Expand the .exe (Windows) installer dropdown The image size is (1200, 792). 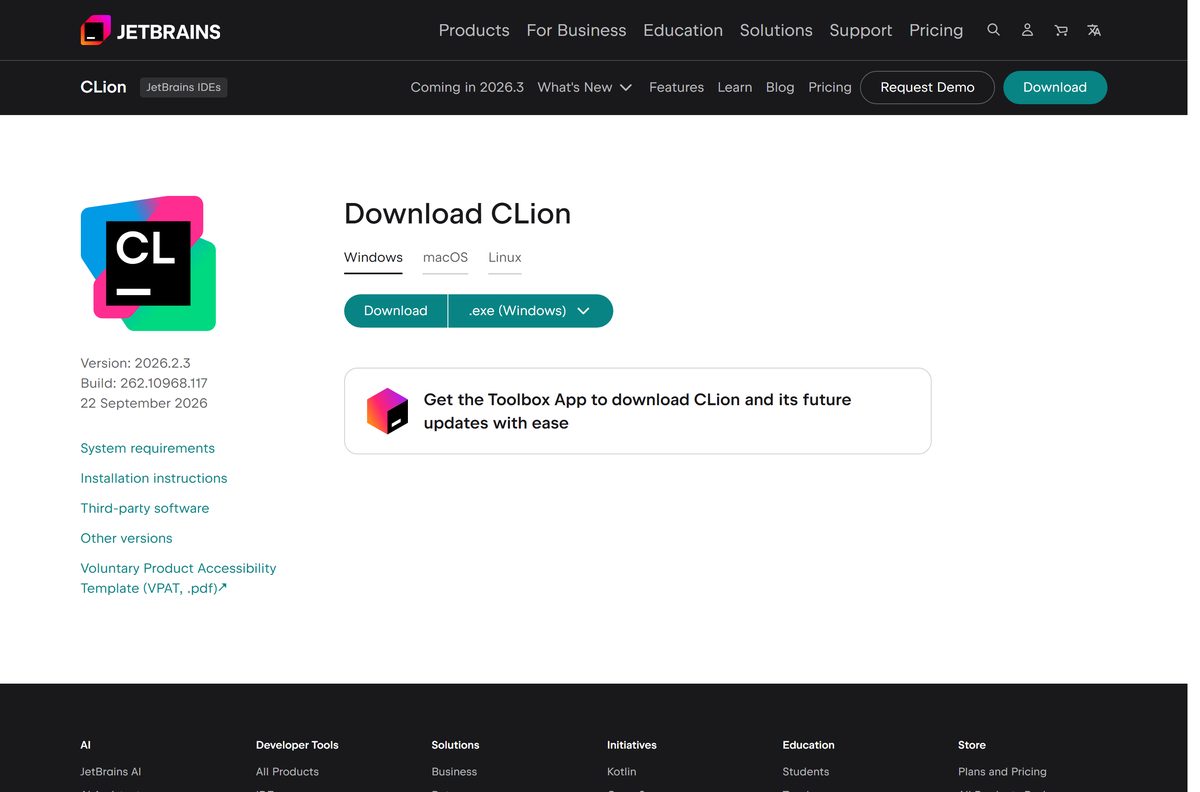tap(531, 311)
